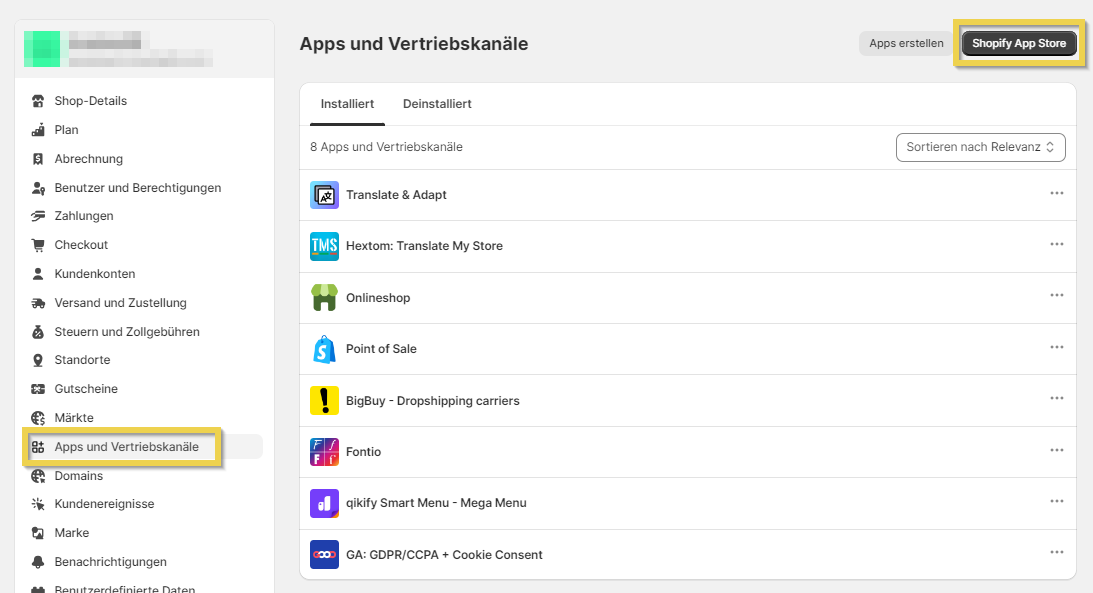Expand options menu for Fontio row

click(x=1057, y=450)
